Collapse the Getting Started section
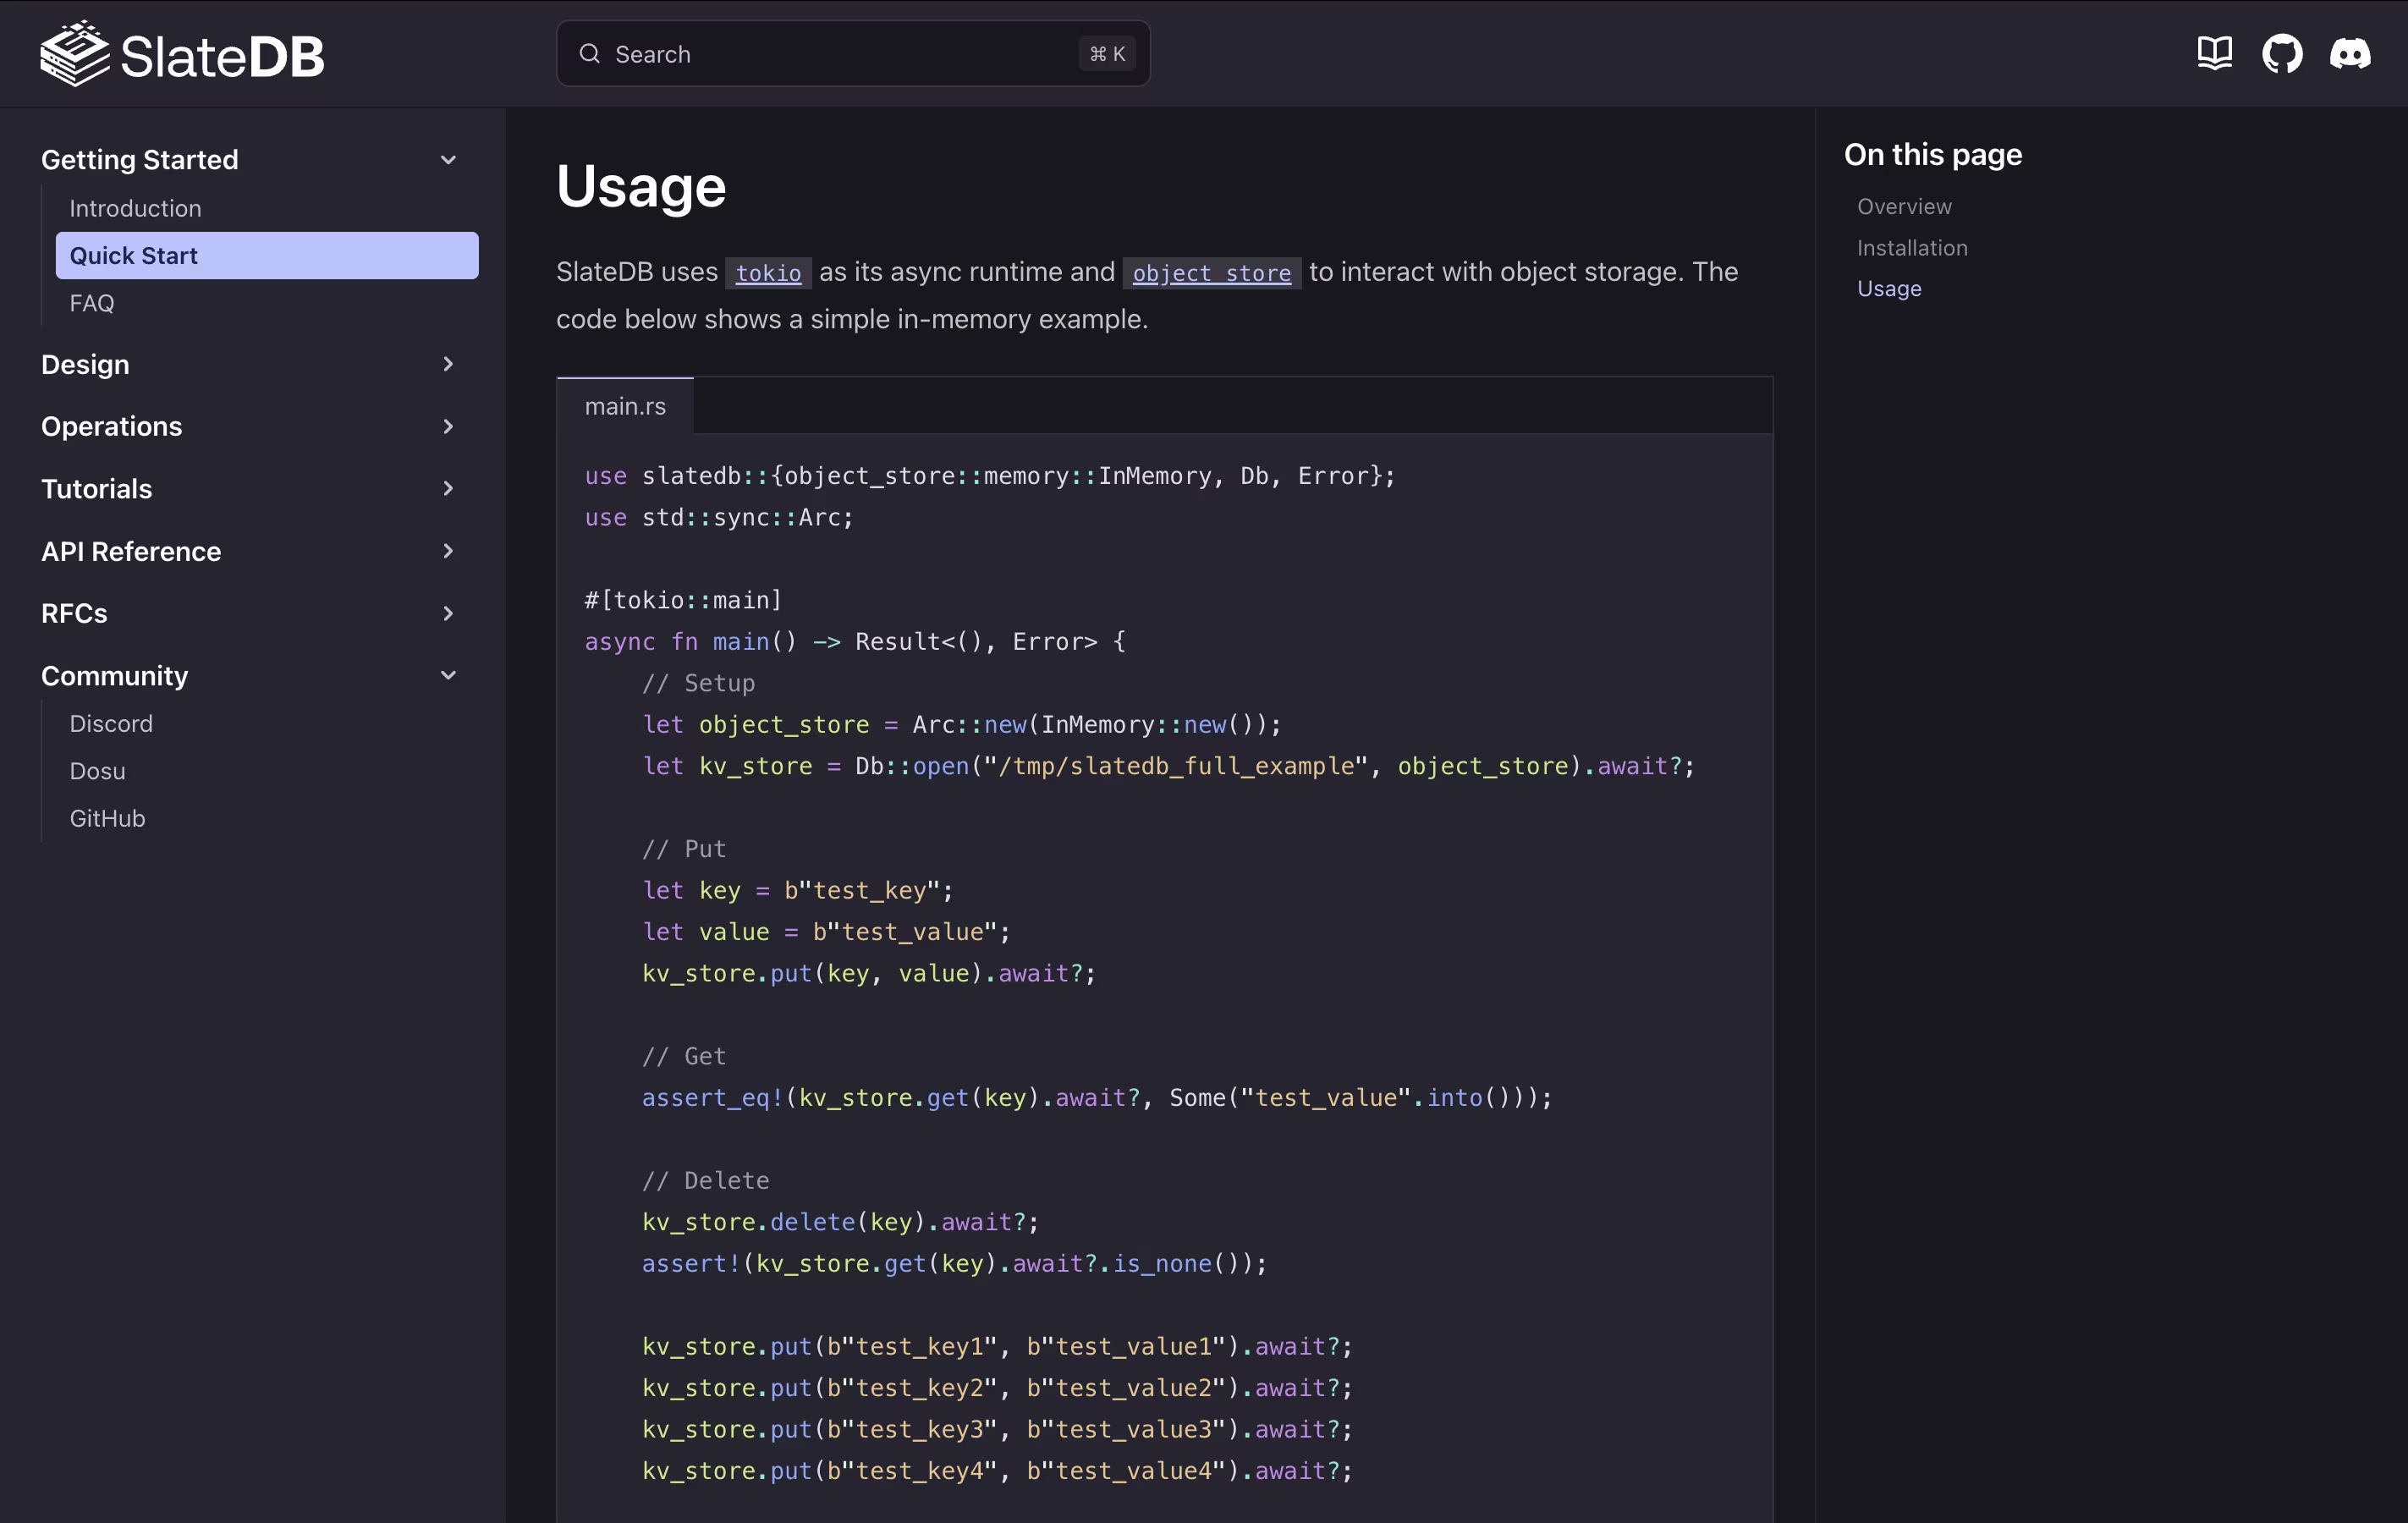Screen dimensions: 2408x1523 point(448,160)
